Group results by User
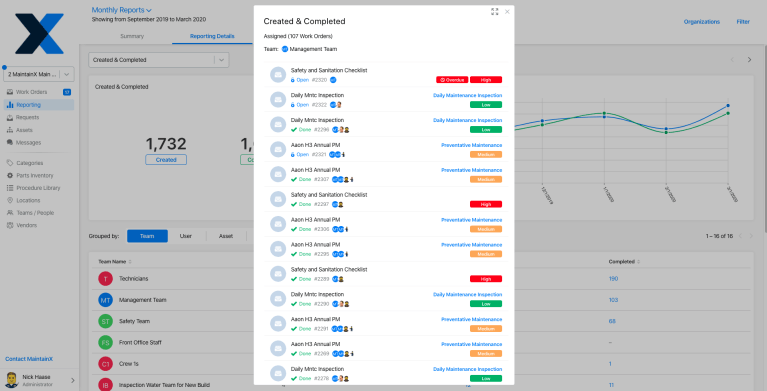This screenshot has height=391, width=767. [186, 236]
